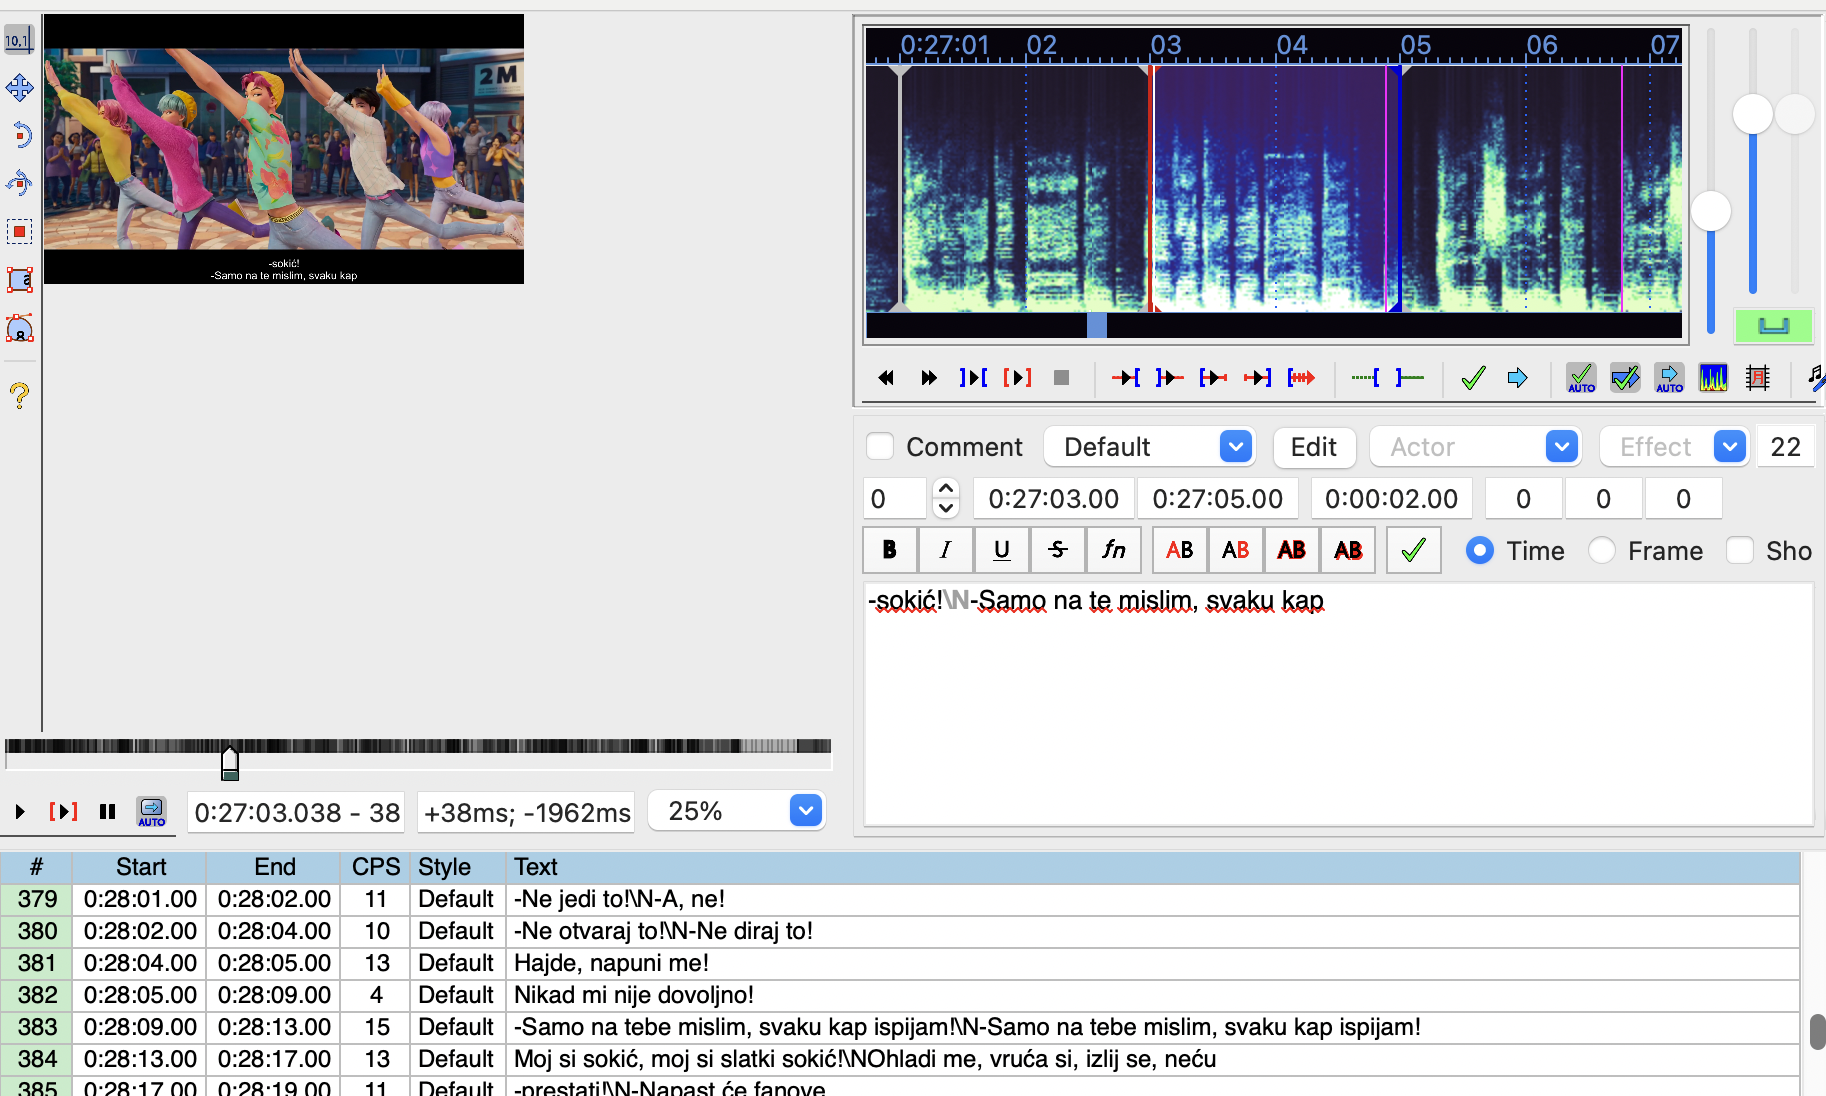Toggle automatic commit of timing changes
This screenshot has height=1096, width=1826.
(x=1581, y=378)
